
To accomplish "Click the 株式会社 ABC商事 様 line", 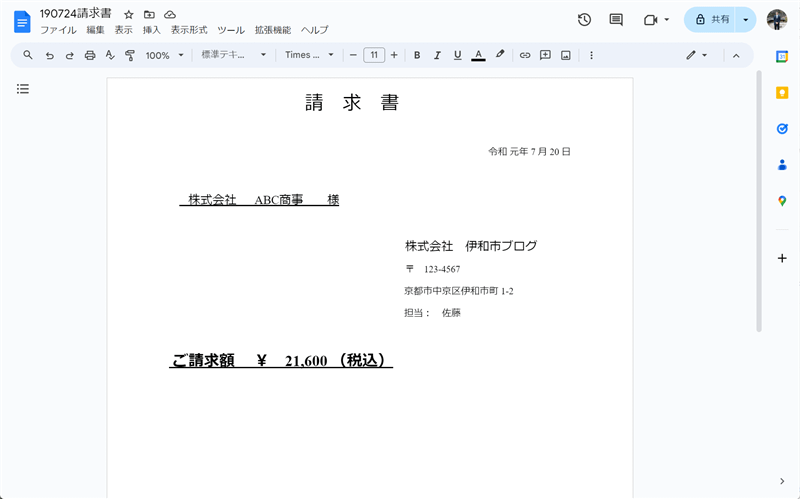I will point(259,199).
